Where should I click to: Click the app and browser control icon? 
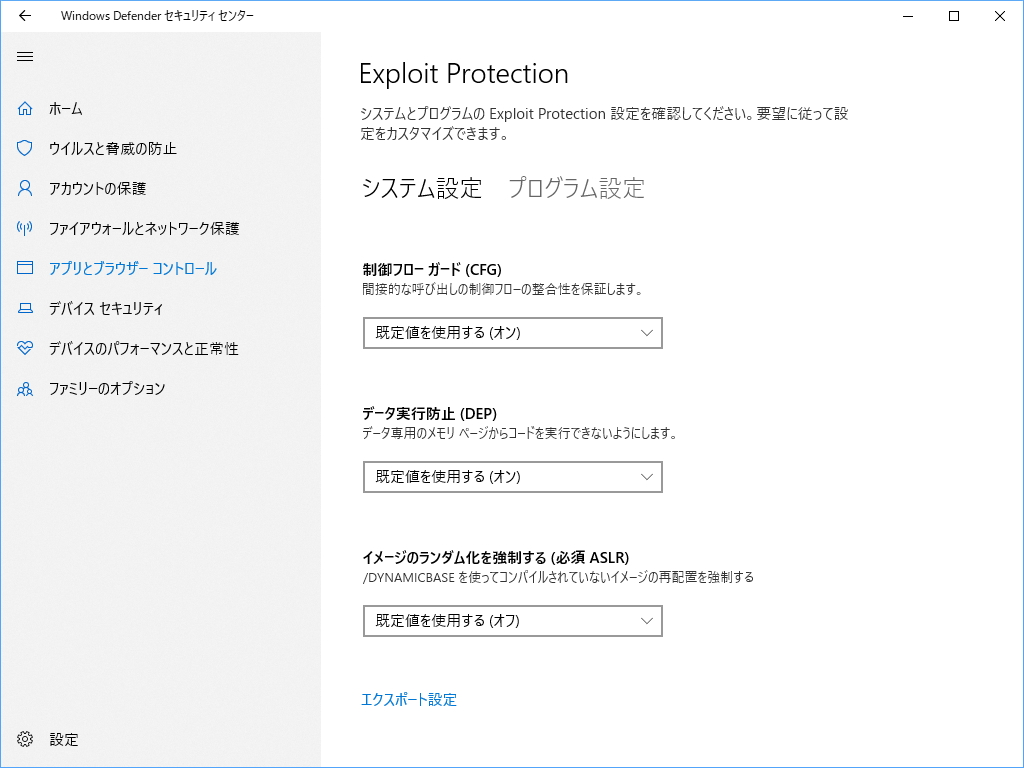pos(25,268)
